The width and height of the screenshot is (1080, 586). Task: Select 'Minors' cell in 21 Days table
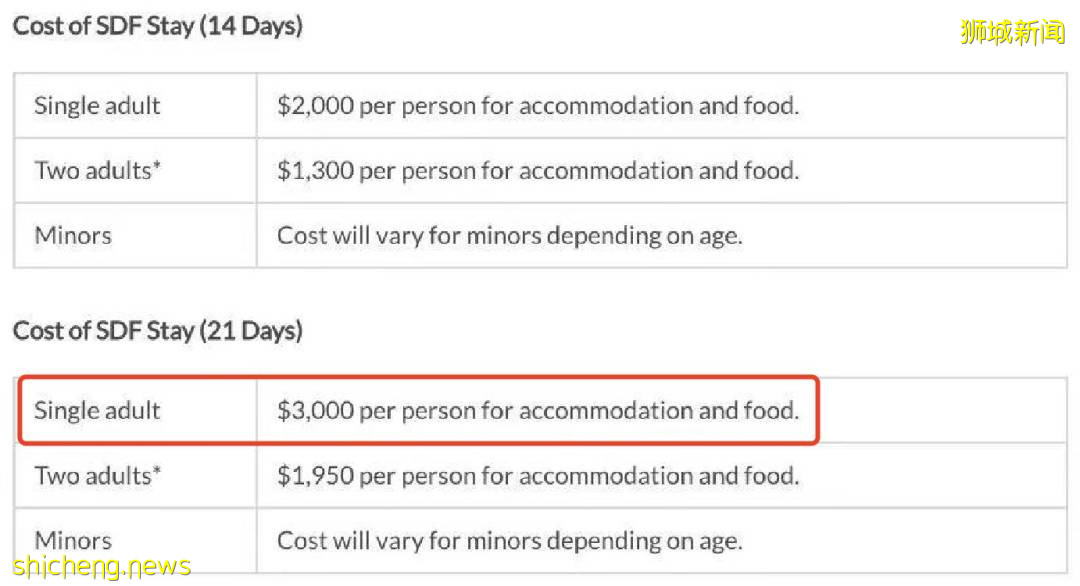[73, 541]
